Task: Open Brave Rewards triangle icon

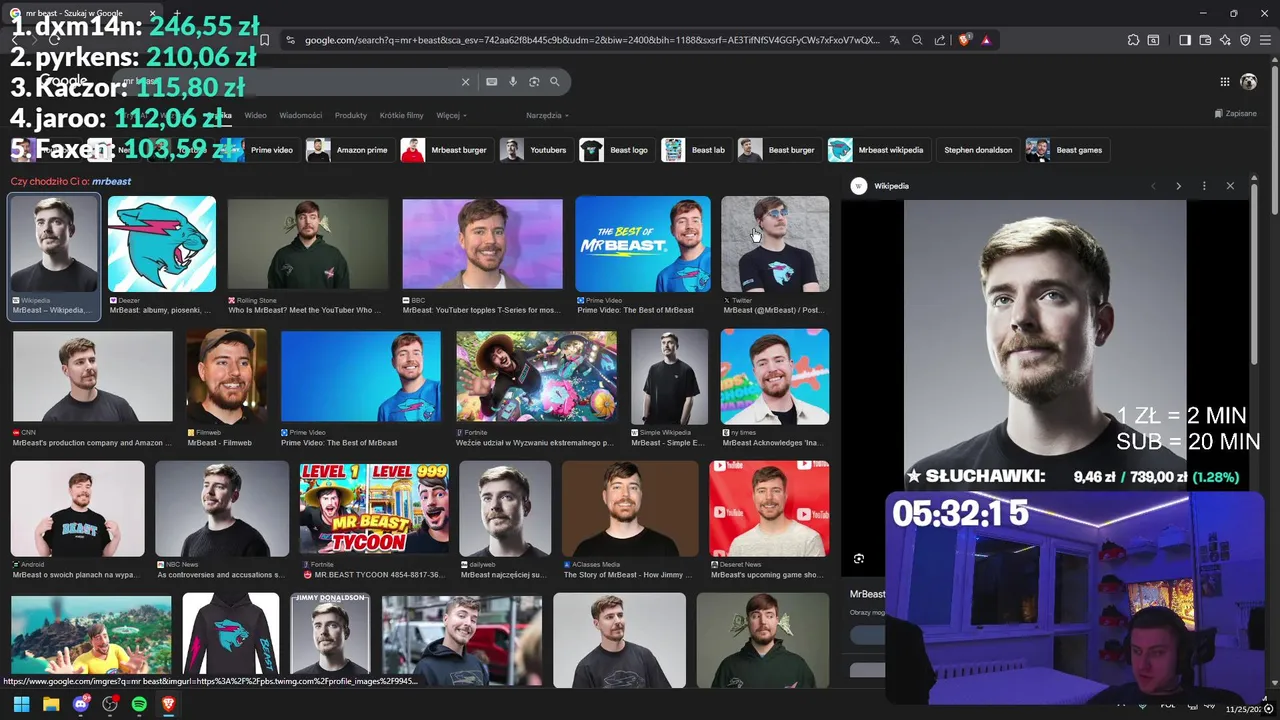Action: (986, 40)
